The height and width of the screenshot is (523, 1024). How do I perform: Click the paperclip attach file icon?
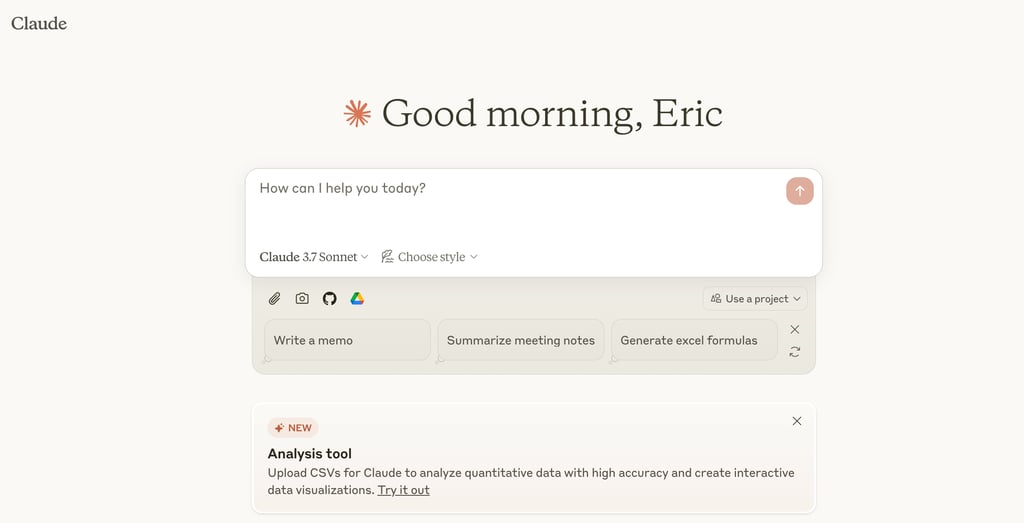click(274, 298)
